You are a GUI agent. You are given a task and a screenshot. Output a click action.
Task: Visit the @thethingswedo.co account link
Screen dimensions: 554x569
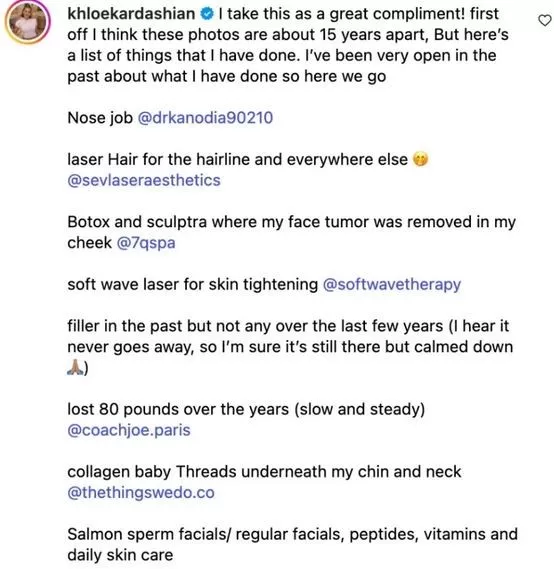[x=141, y=493]
